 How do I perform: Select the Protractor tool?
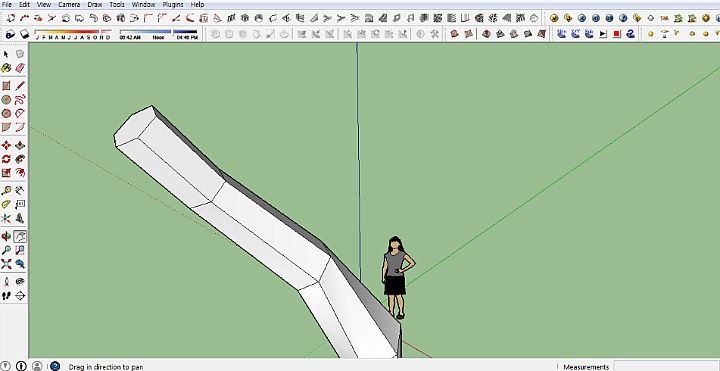click(x=6, y=204)
